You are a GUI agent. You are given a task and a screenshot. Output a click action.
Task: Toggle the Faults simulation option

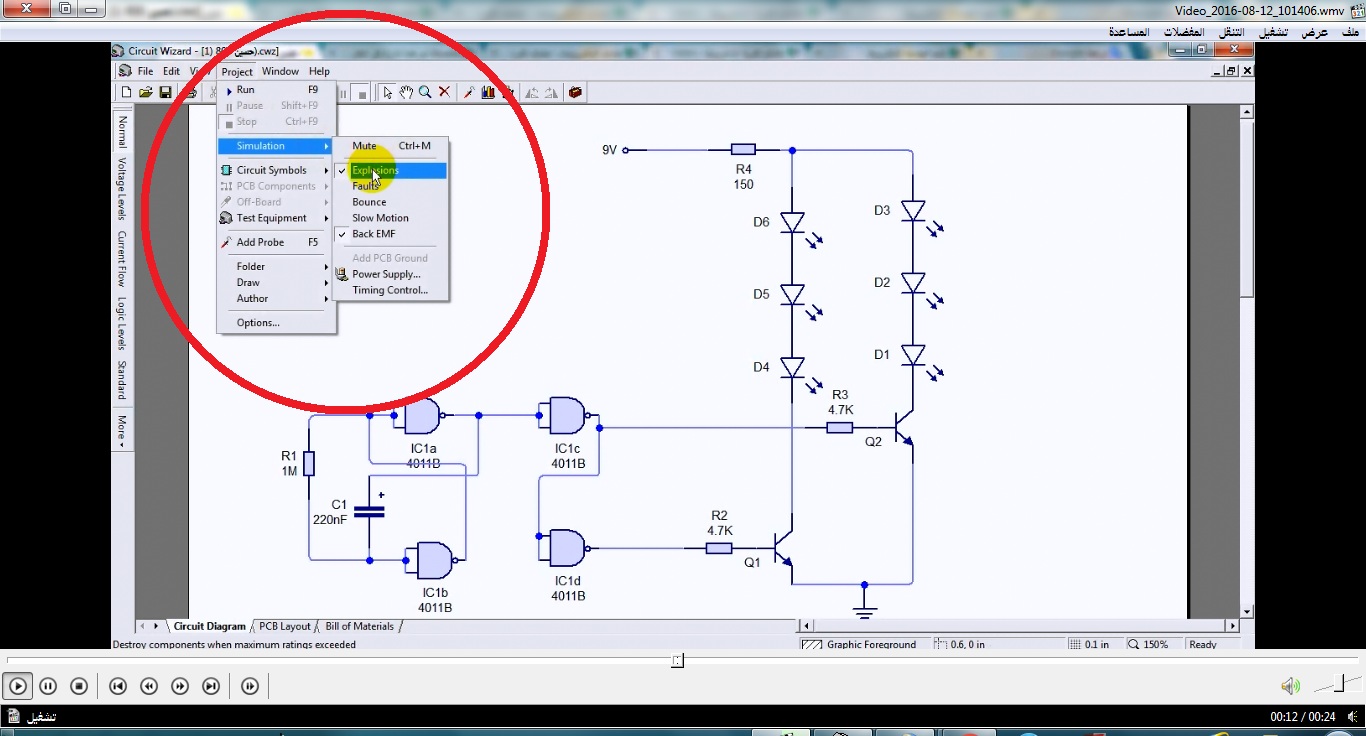tap(391, 186)
